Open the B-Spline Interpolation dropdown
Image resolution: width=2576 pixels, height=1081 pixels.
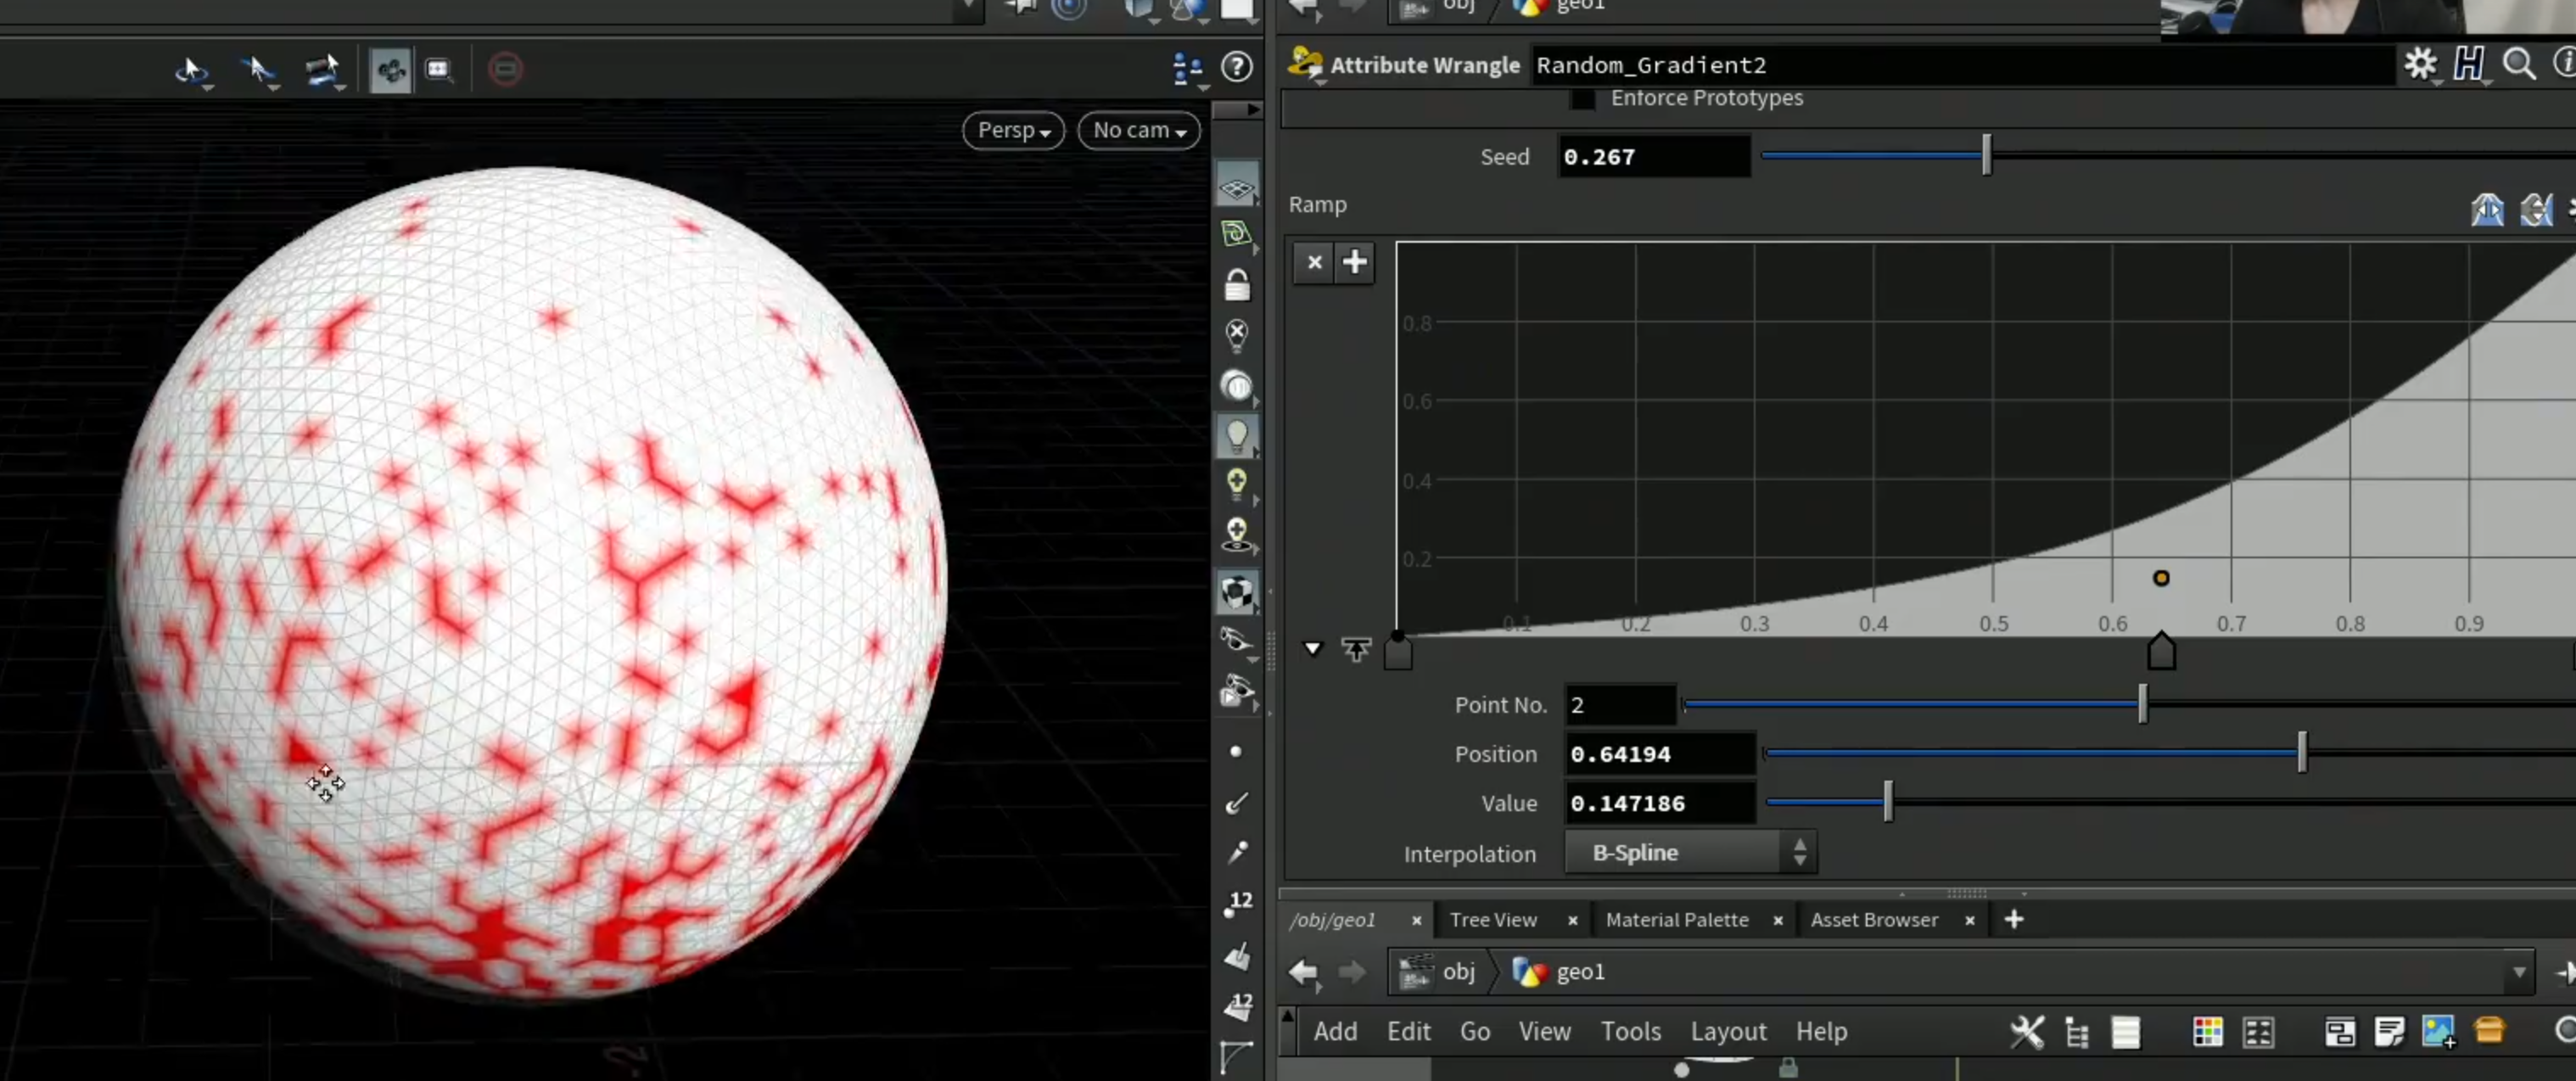(x=1690, y=853)
